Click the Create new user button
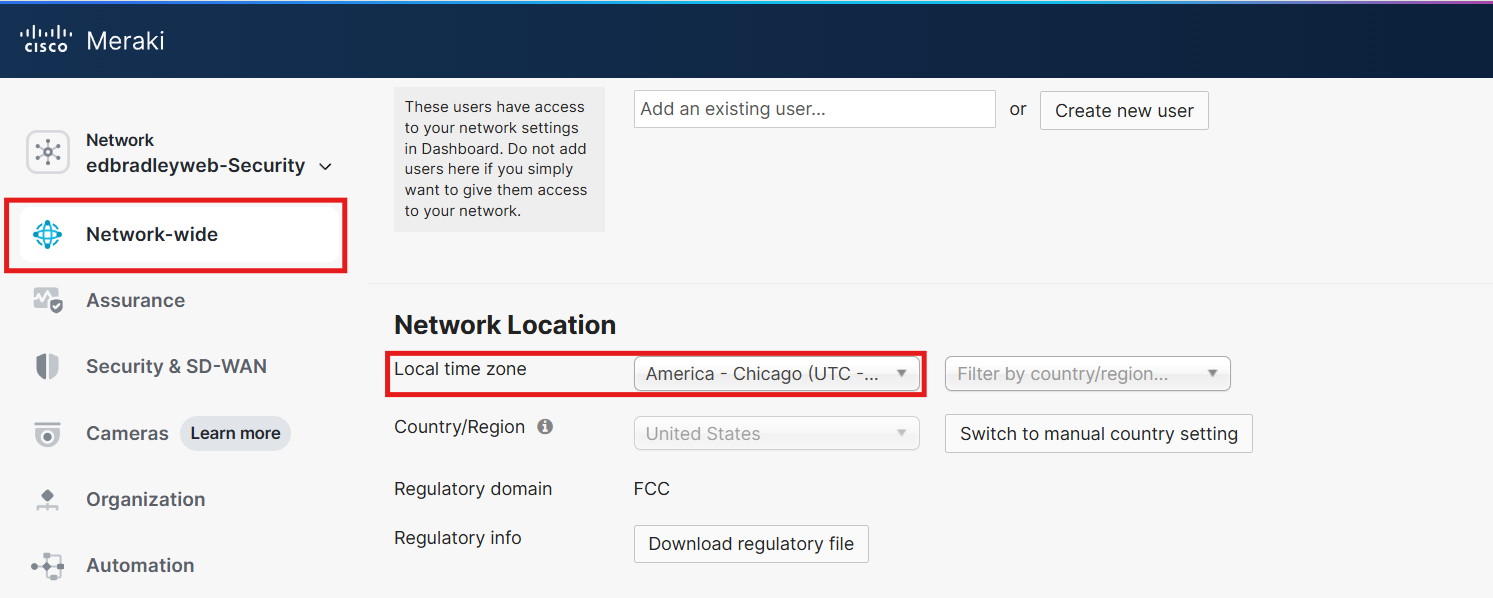1493x598 pixels. (1123, 110)
